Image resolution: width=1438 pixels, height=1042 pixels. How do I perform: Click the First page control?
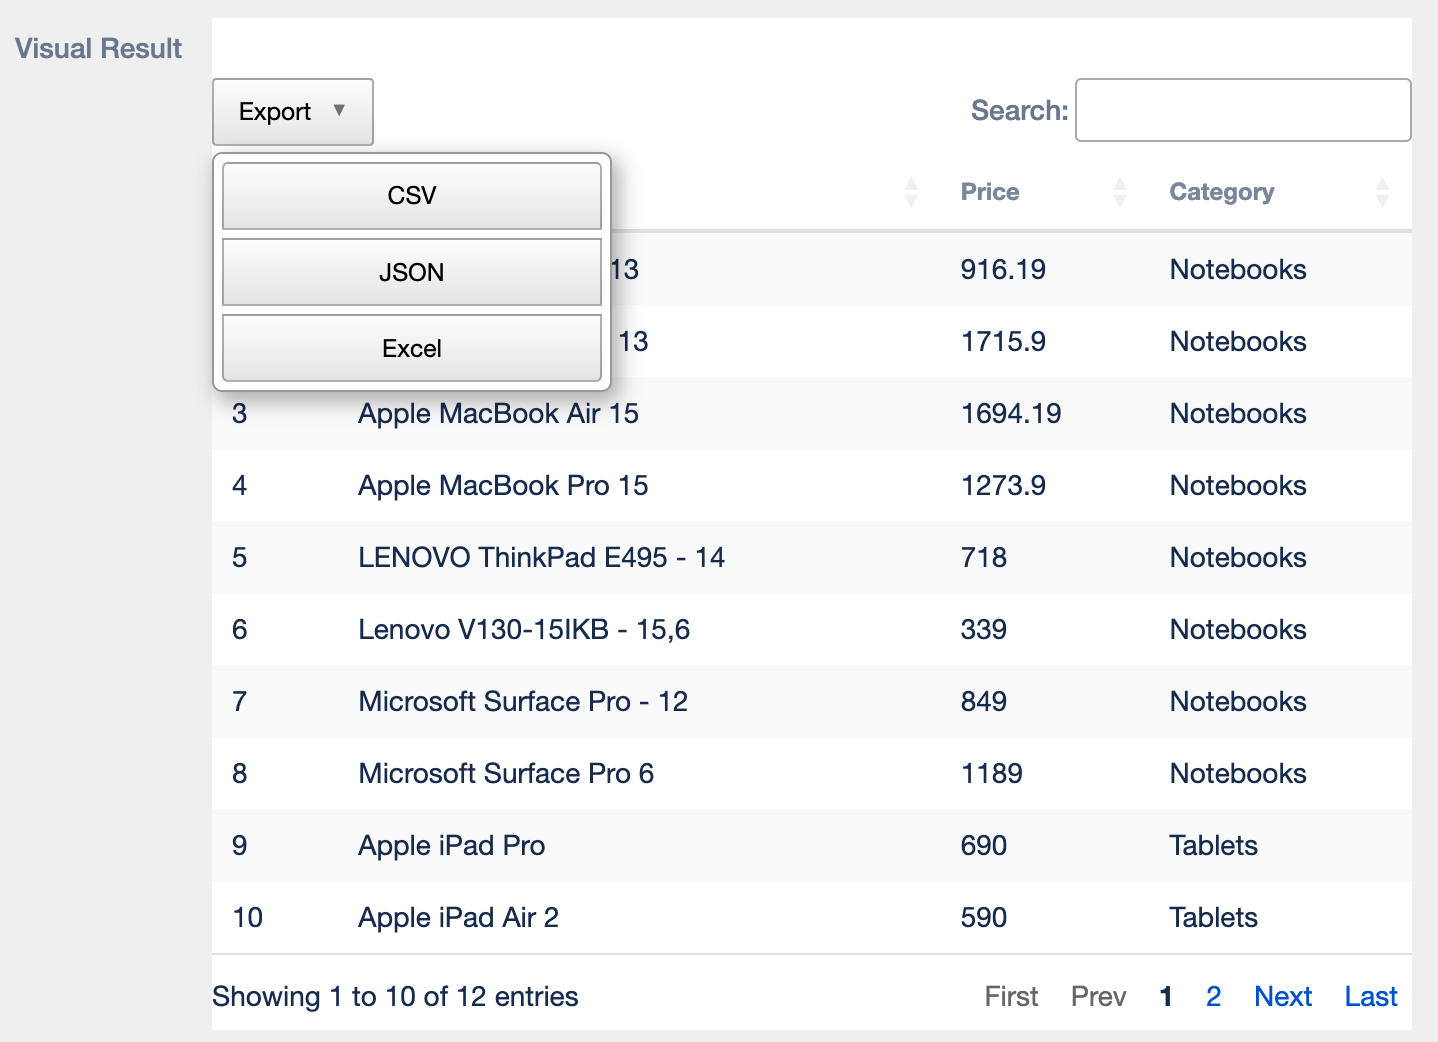(x=1011, y=996)
